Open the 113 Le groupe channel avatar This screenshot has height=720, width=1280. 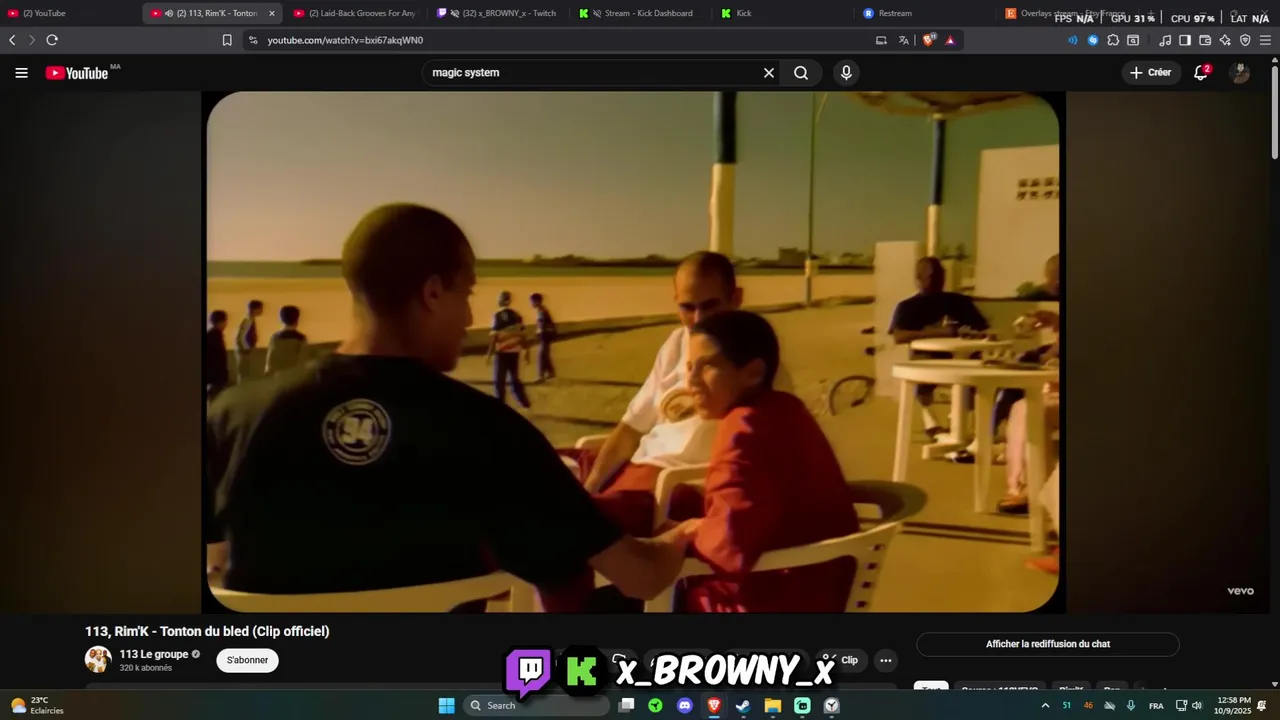tap(98, 660)
